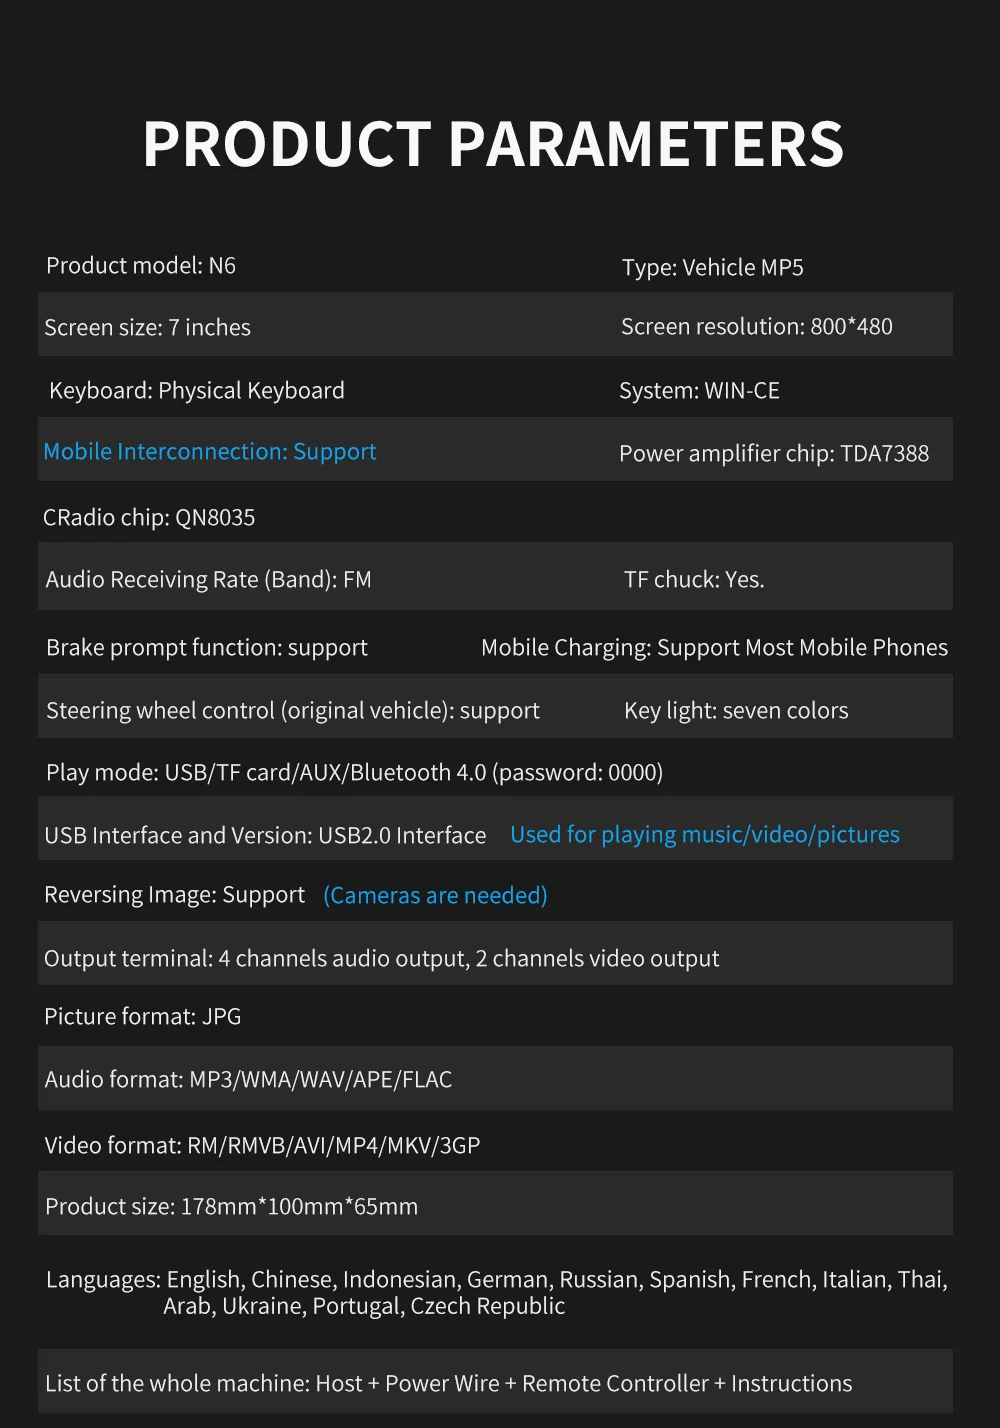Click the List of the whole machine row
The image size is (1000, 1428).
point(448,1384)
